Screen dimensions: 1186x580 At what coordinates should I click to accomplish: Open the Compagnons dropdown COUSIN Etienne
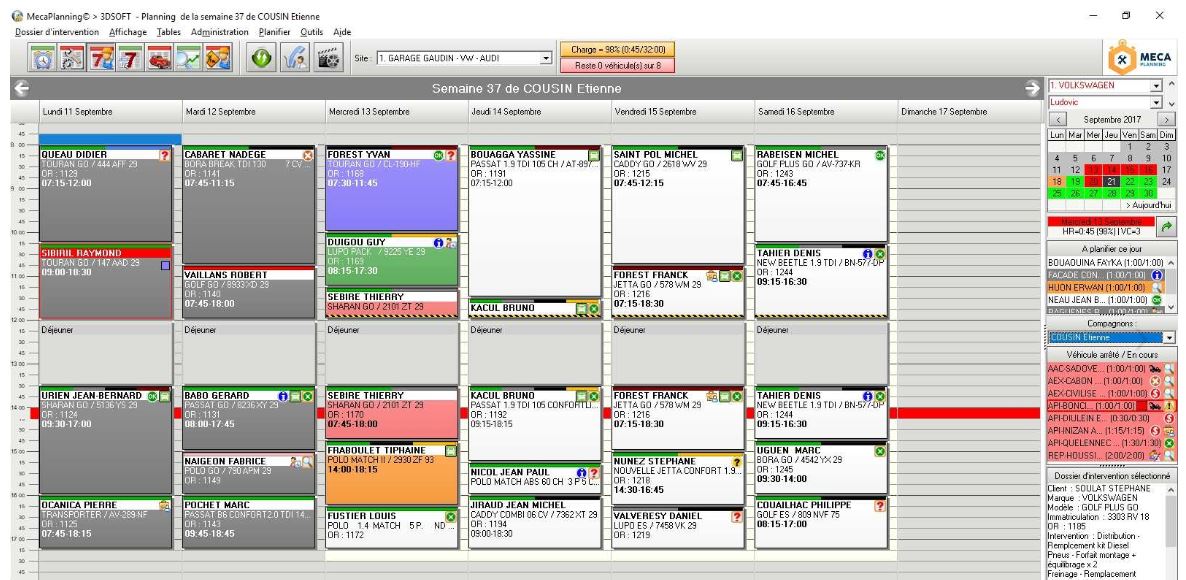click(1166, 336)
